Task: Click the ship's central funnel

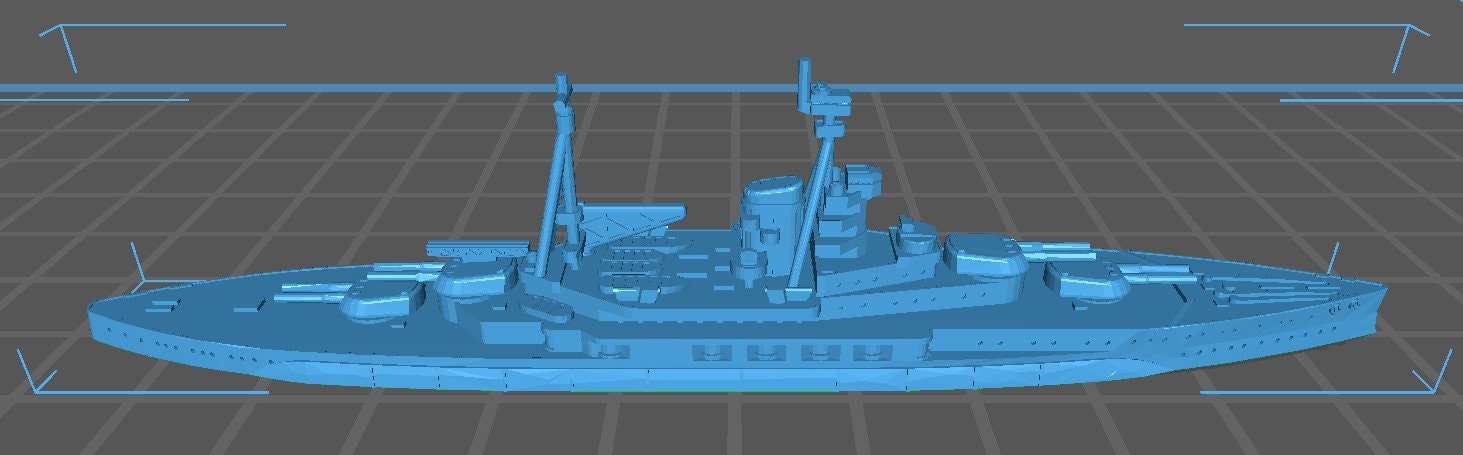Action: point(773,217)
